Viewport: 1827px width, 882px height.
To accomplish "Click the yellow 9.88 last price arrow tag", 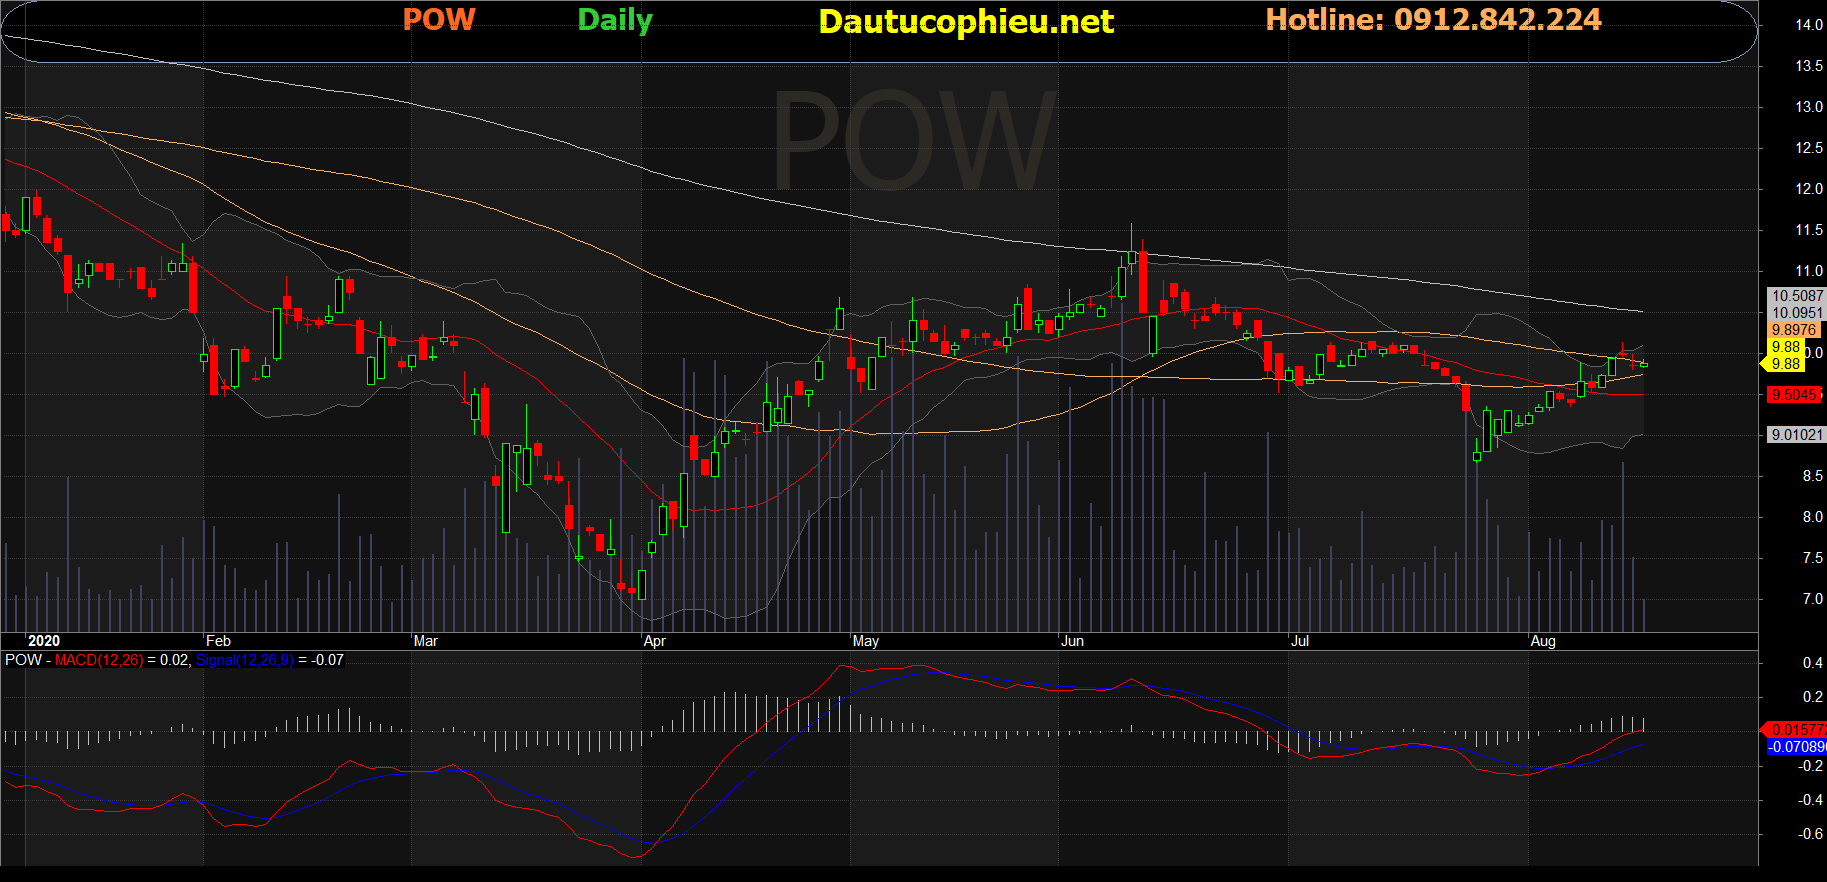I will click(x=1784, y=364).
